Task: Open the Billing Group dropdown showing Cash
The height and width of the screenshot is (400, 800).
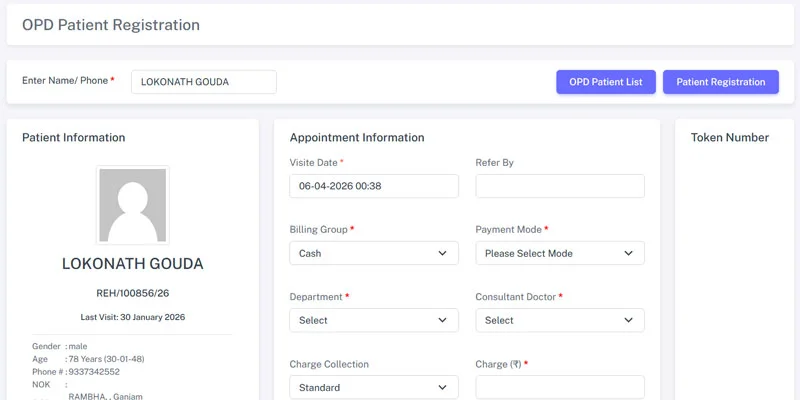Action: (x=374, y=253)
